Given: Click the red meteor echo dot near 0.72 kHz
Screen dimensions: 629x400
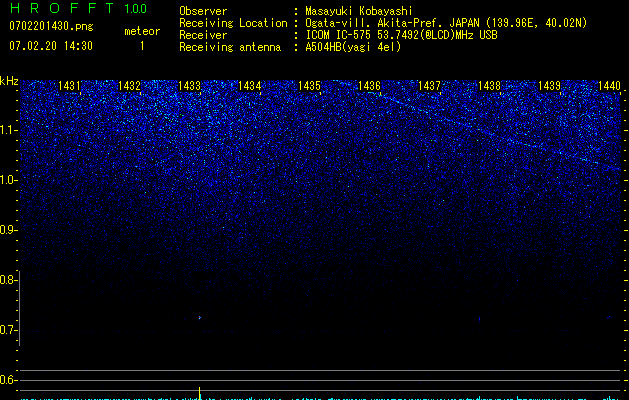Looking at the screenshot, I should click(199, 318).
